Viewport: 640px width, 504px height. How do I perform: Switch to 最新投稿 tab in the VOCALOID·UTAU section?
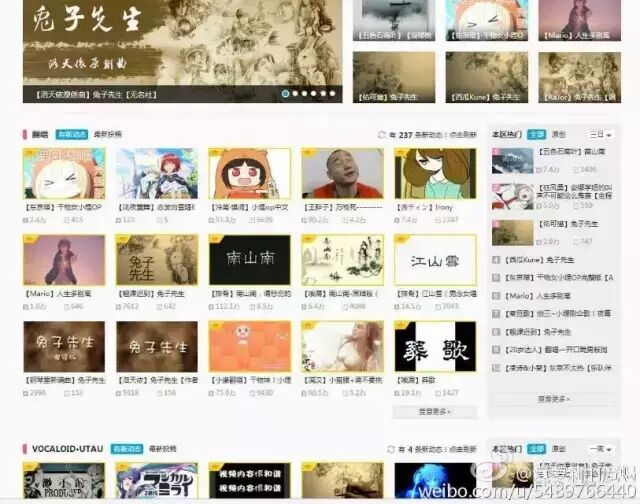163,449
